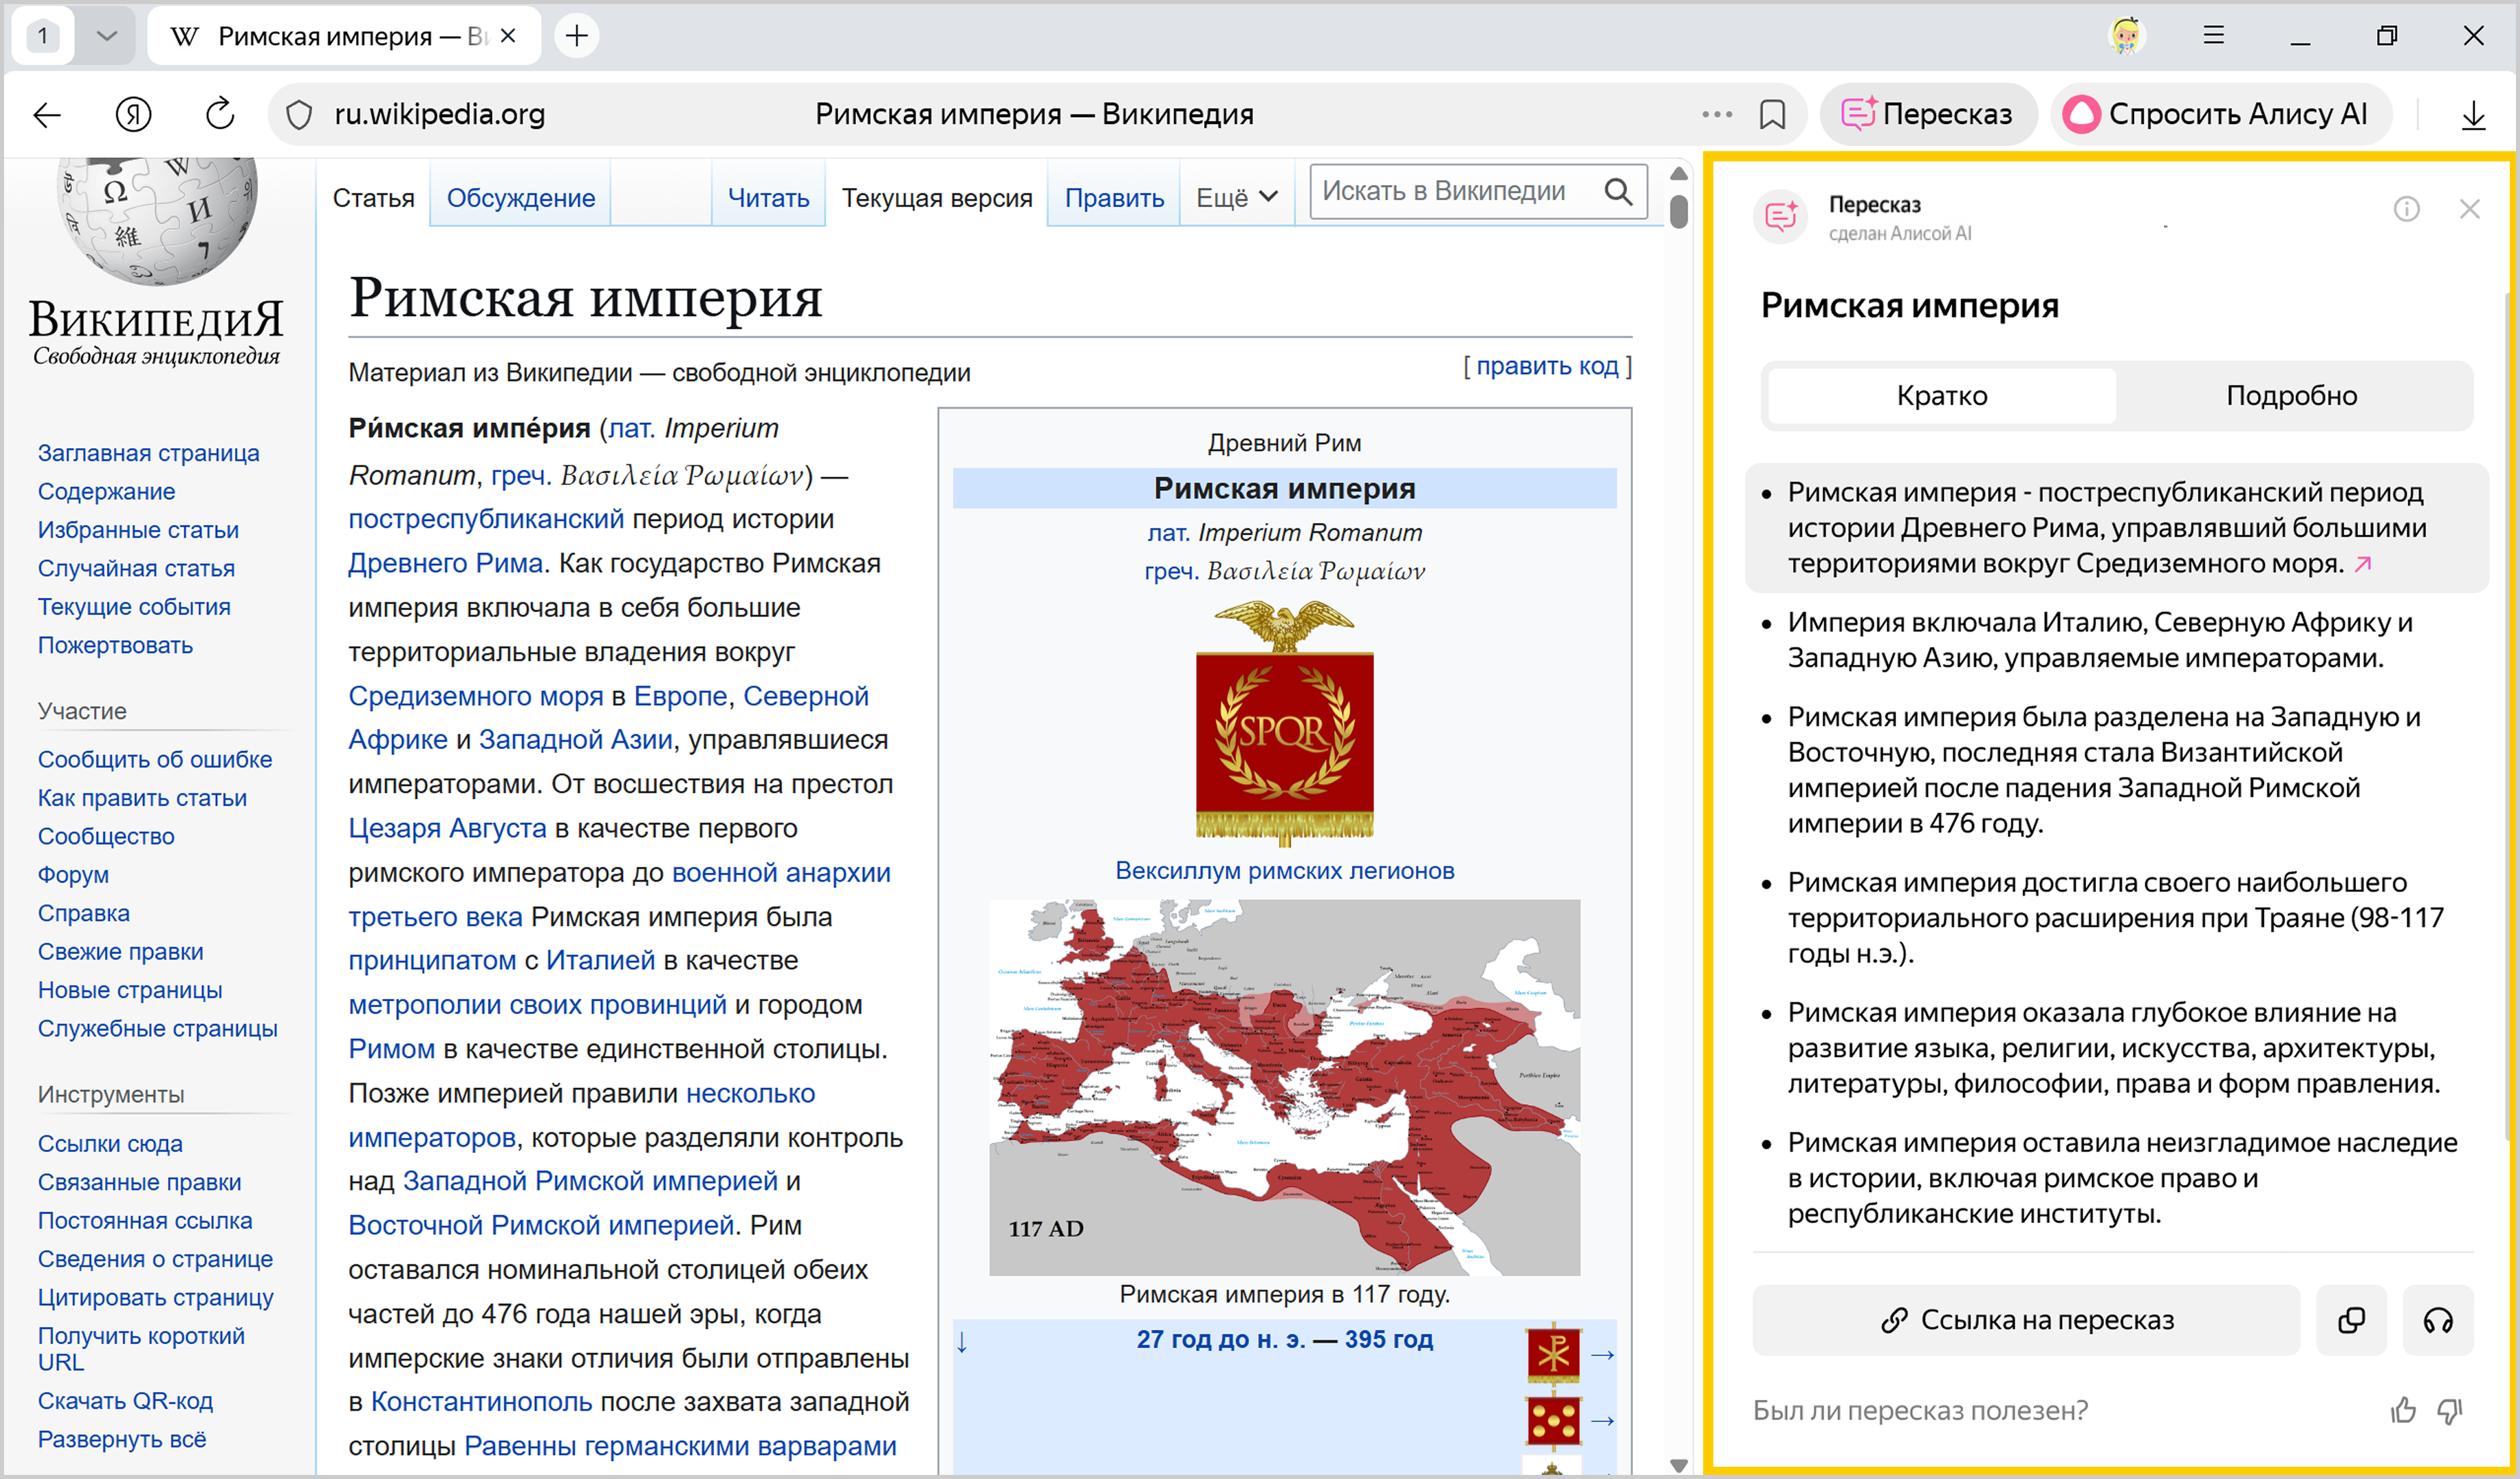2520x1479 pixels.
Task: Open the Обсуждение tab
Action: 520,198
